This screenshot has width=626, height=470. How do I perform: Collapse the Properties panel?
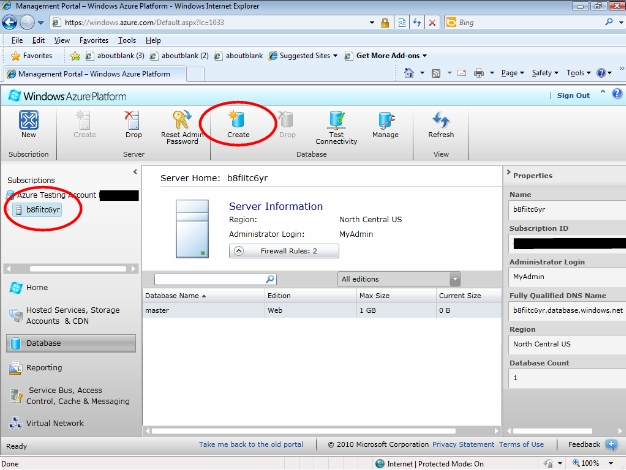point(509,173)
